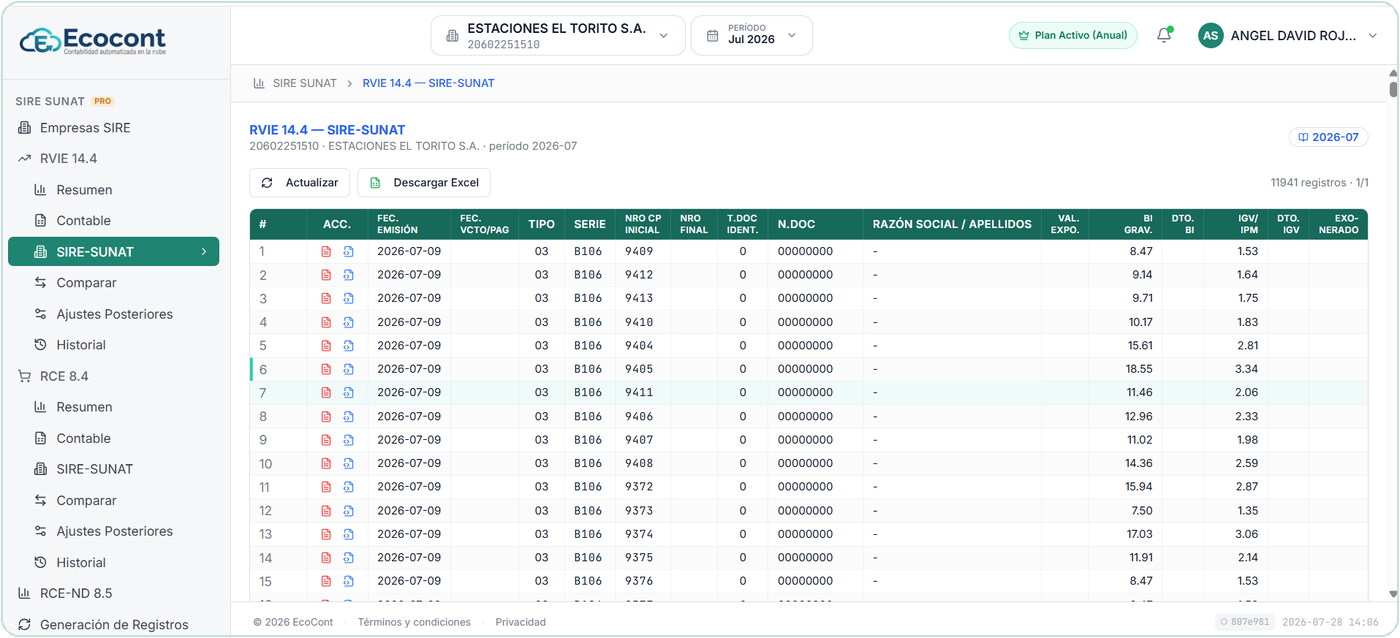Open Términos y condiciones link
The height and width of the screenshot is (638, 1400).
click(x=414, y=622)
